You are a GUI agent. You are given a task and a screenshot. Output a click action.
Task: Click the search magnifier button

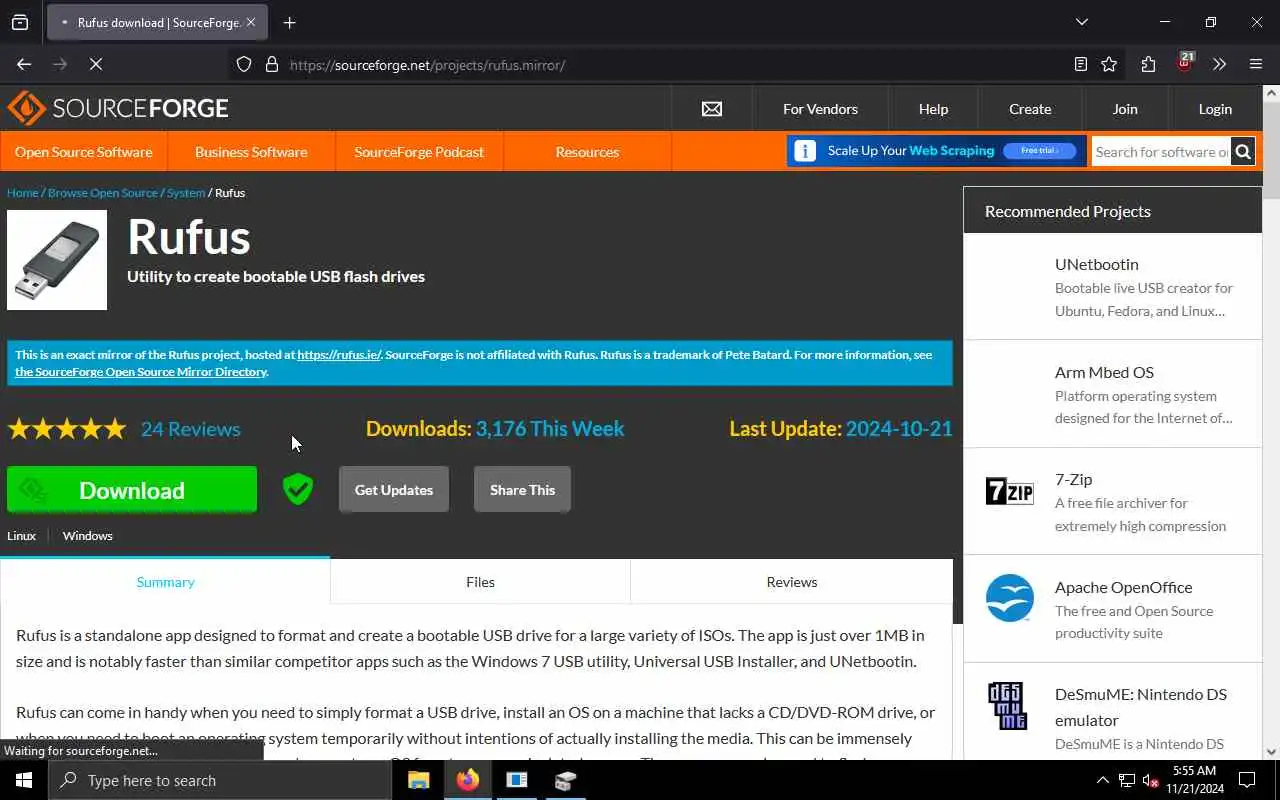pos(1243,152)
